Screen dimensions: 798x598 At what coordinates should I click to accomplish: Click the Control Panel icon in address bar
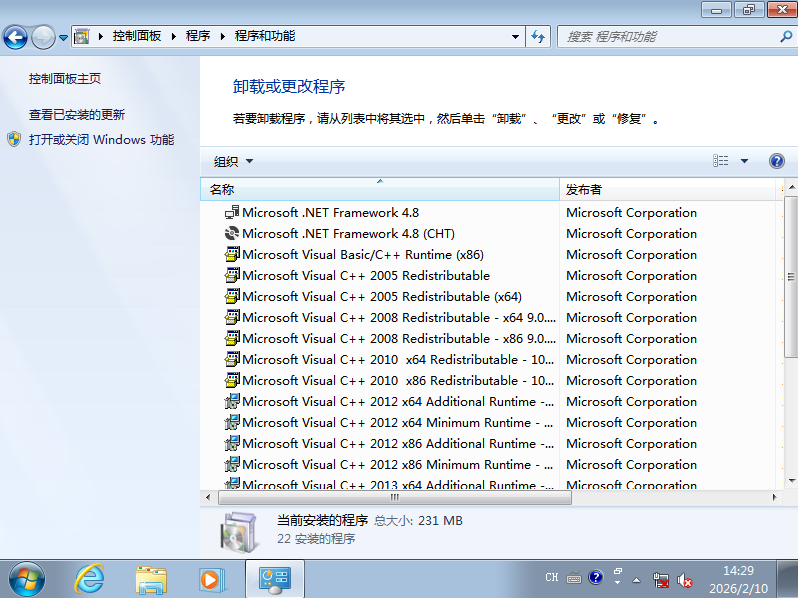(81, 37)
